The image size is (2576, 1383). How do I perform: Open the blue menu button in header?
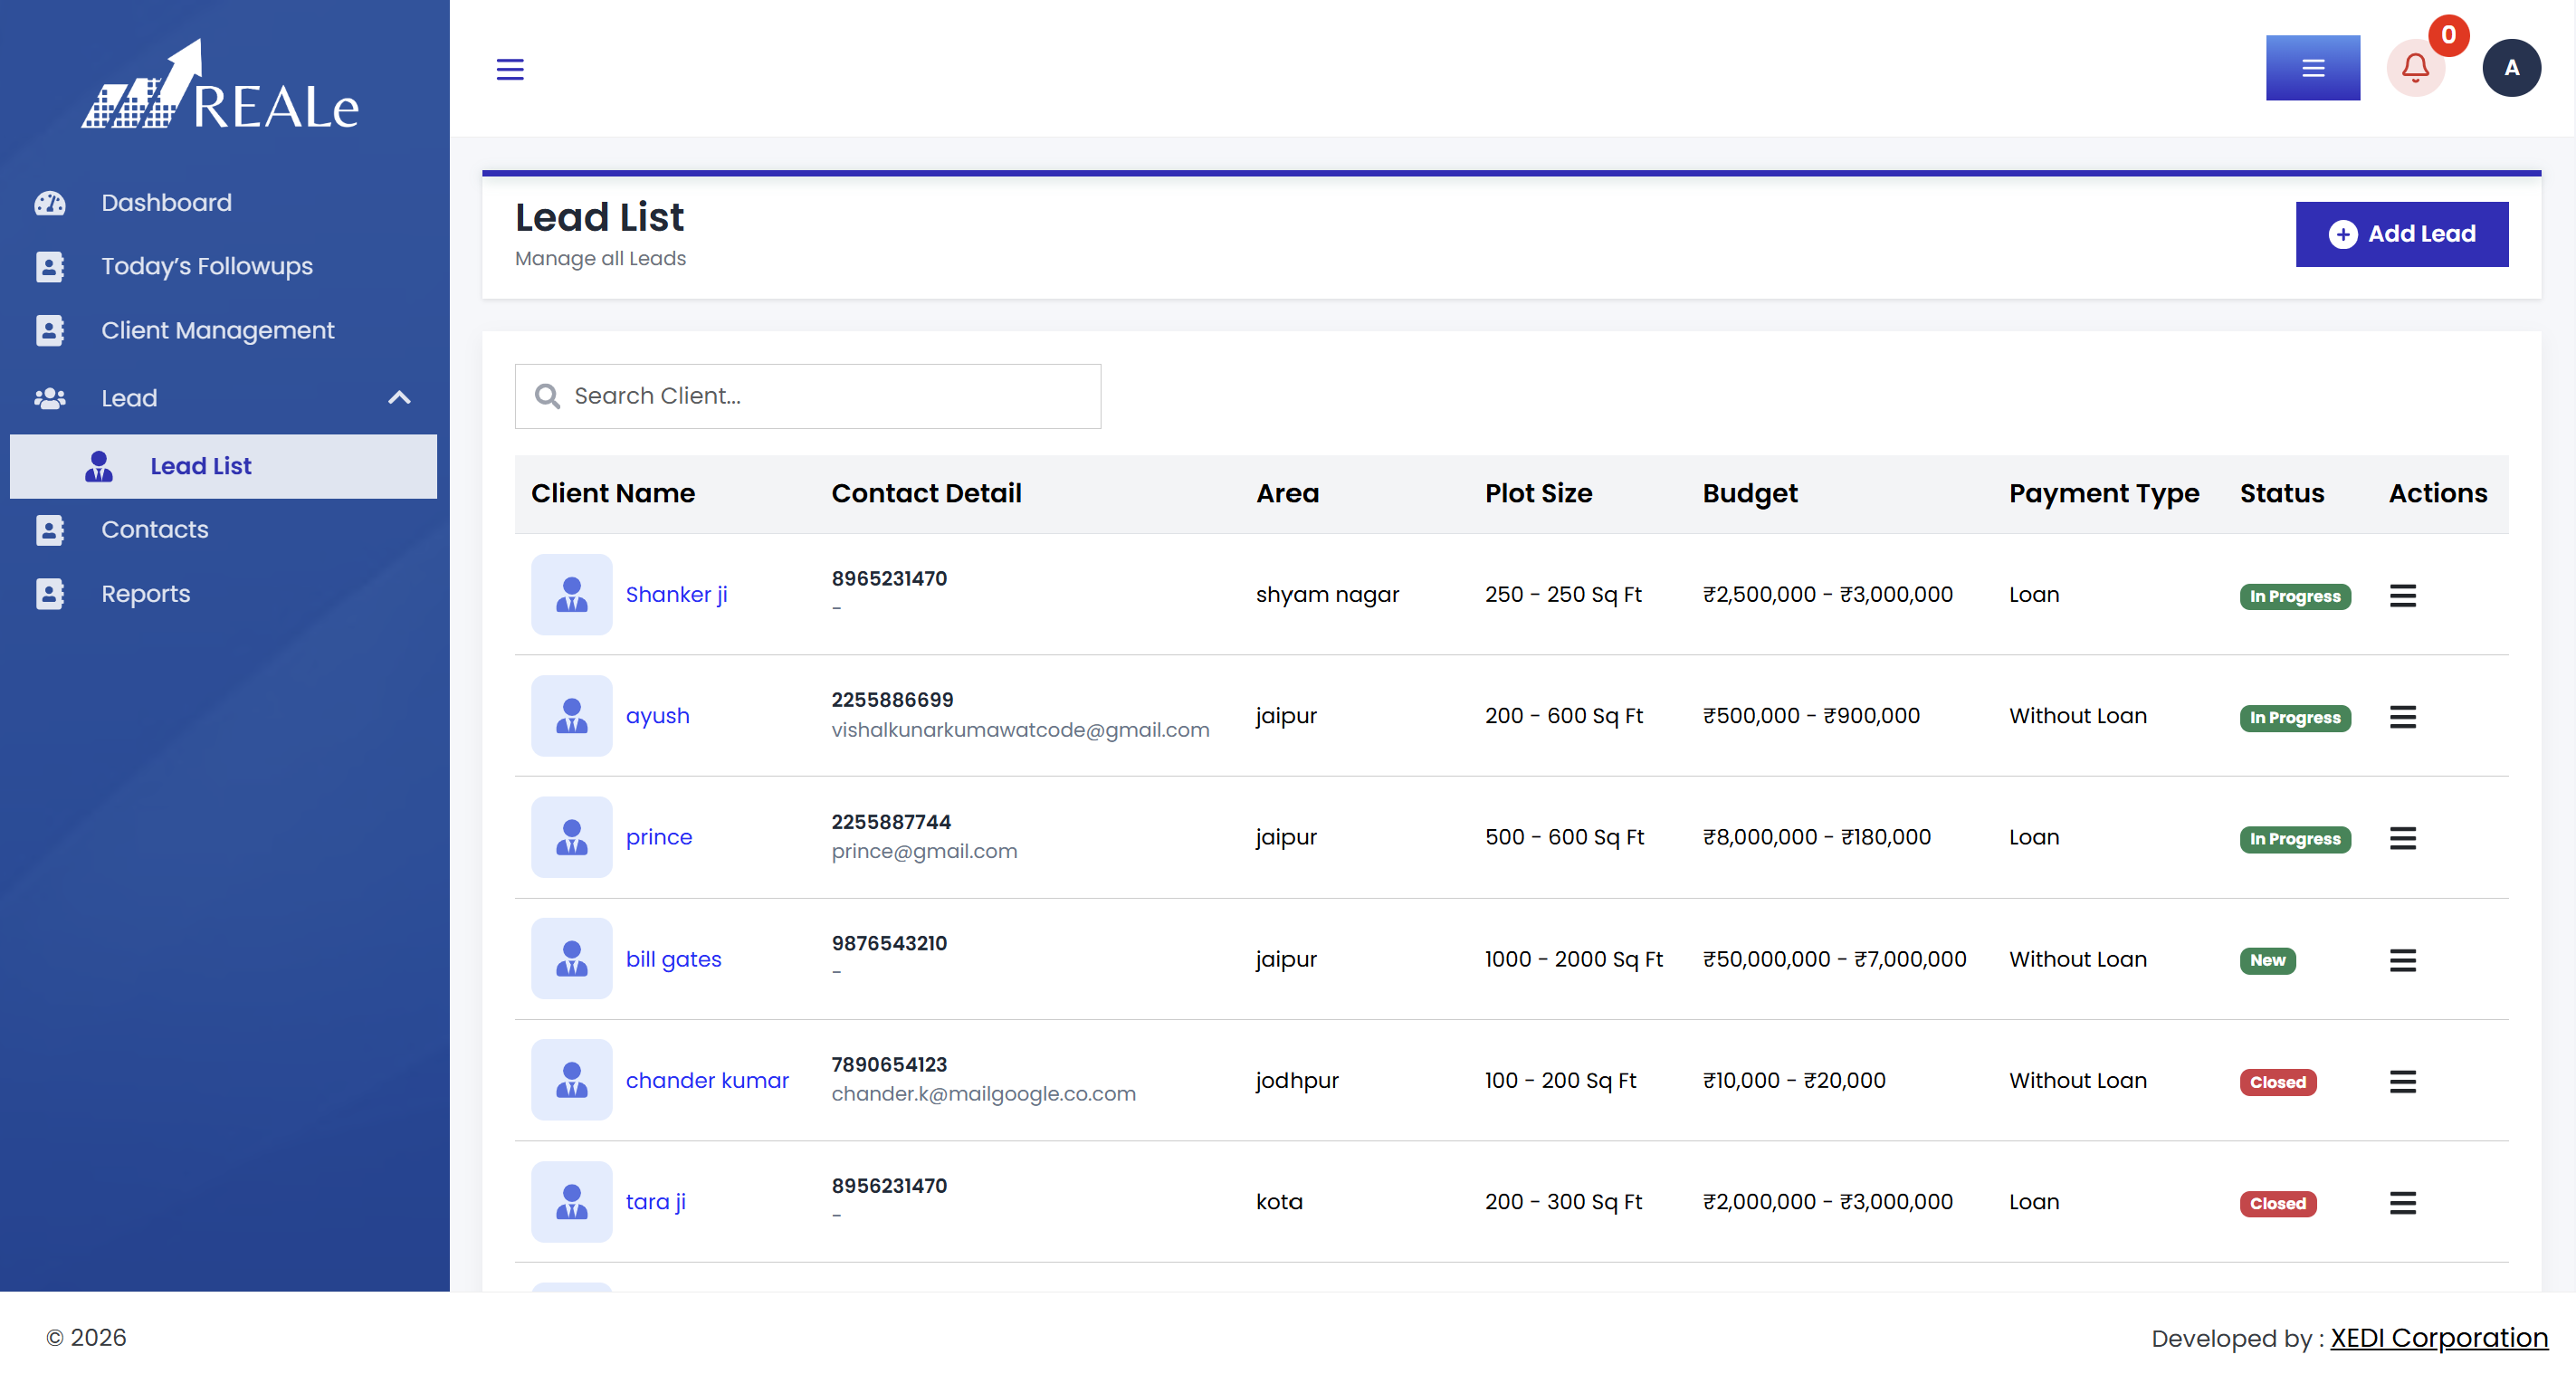tap(2312, 68)
